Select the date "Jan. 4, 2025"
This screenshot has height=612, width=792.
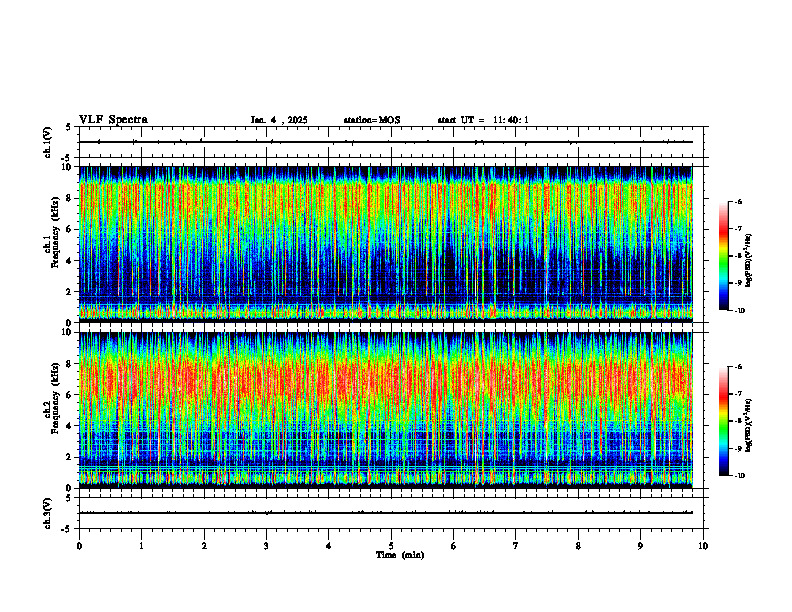(279, 120)
